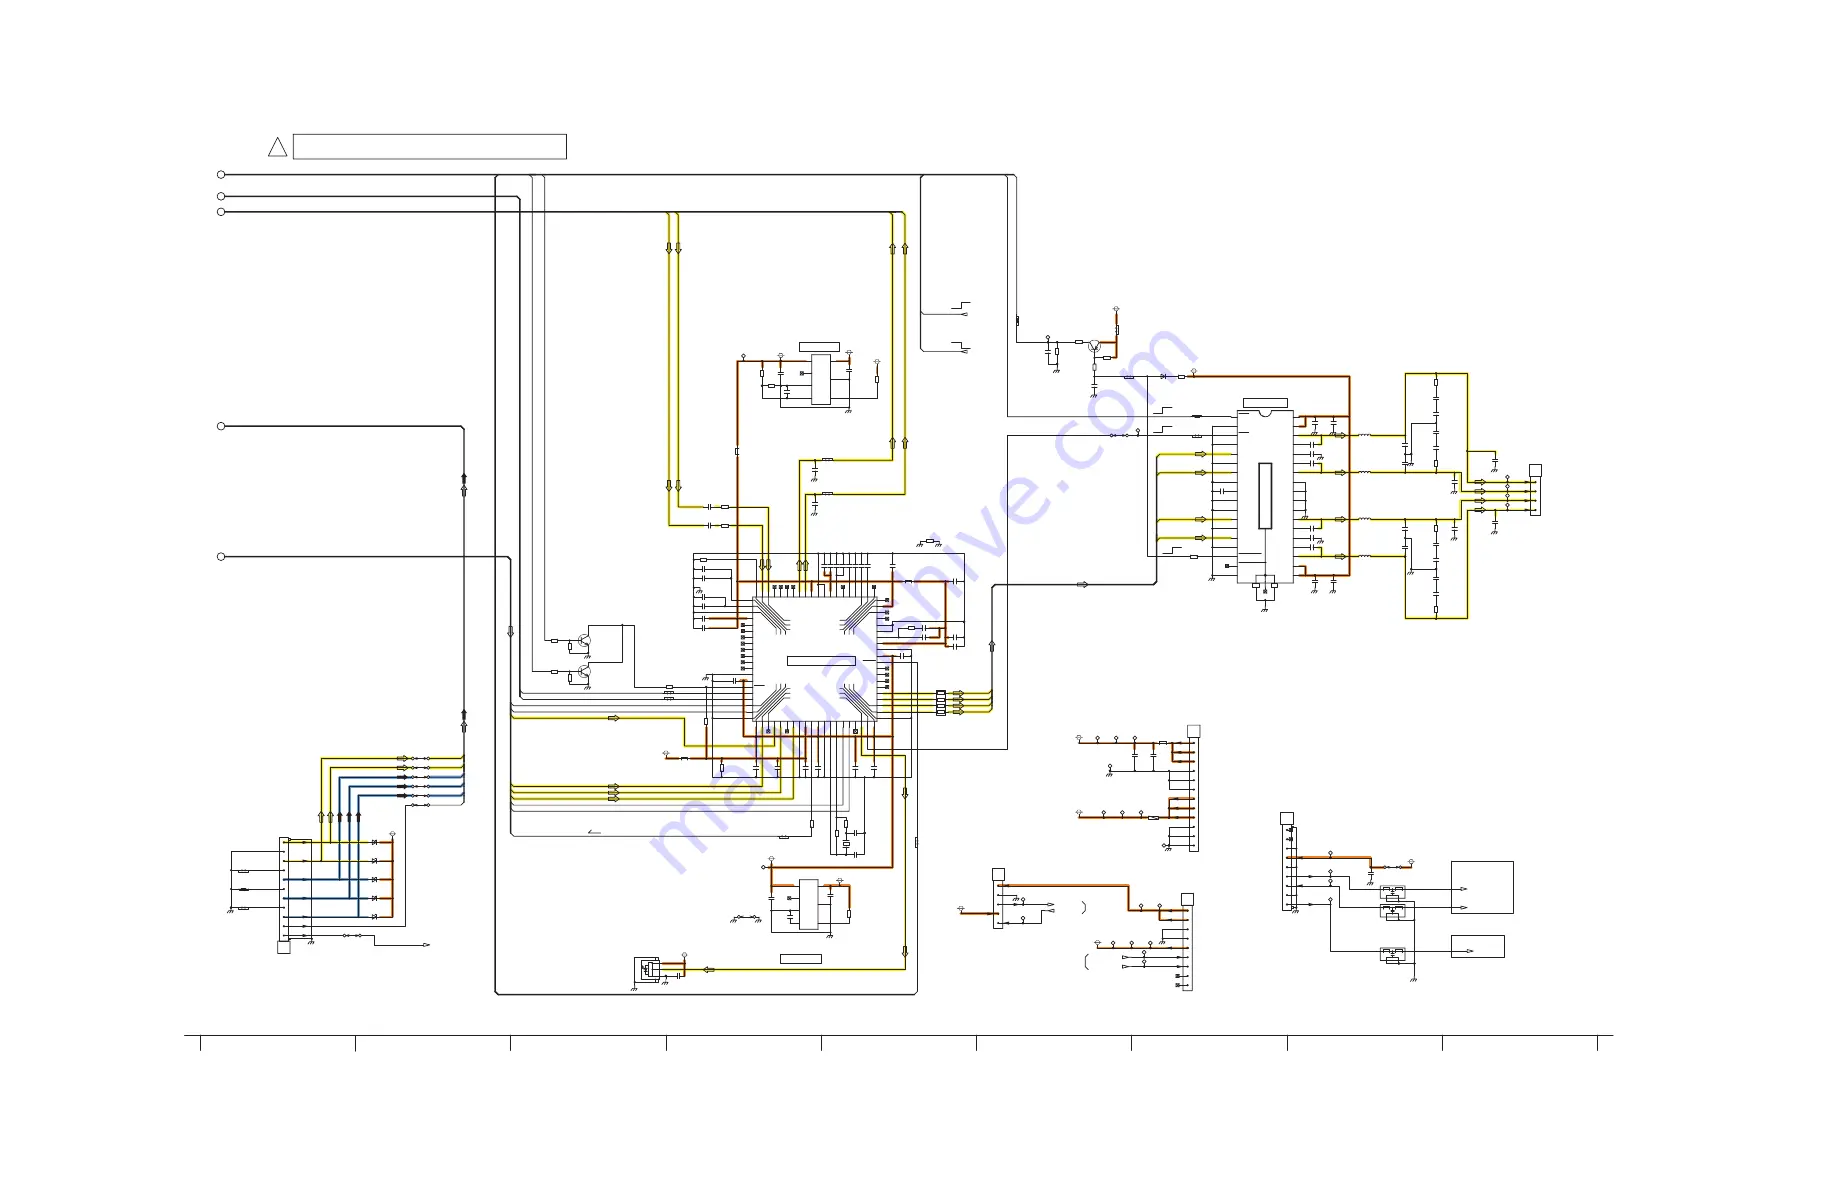The width and height of the screenshot is (1836, 1188).
Task: Select the upper transistor of the stacked pair
Action: [584, 641]
